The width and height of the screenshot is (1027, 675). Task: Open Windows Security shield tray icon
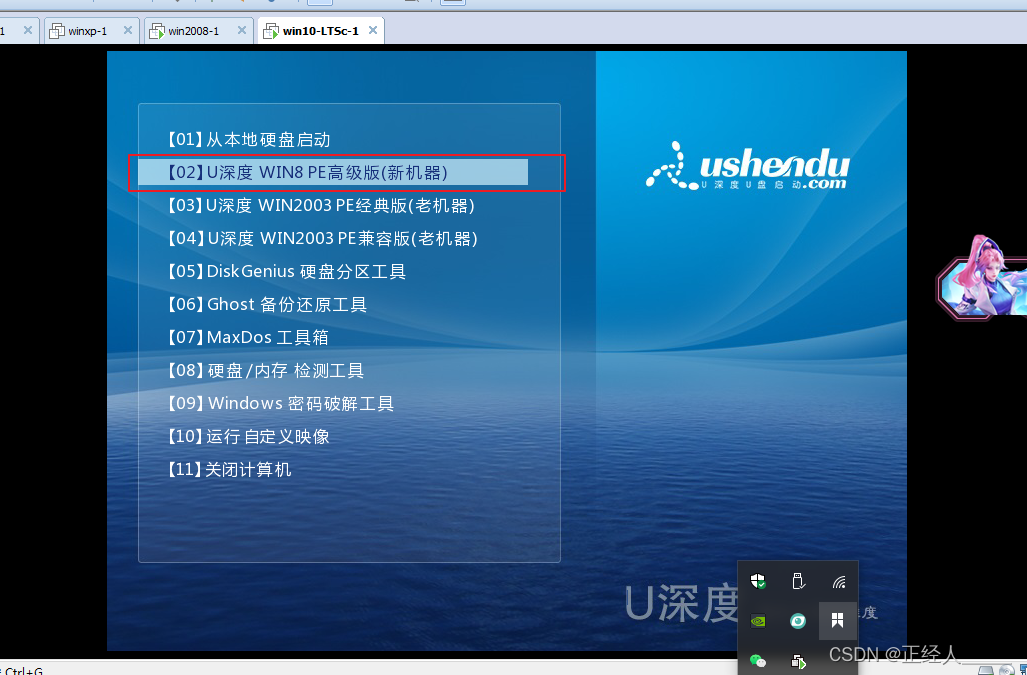758,581
